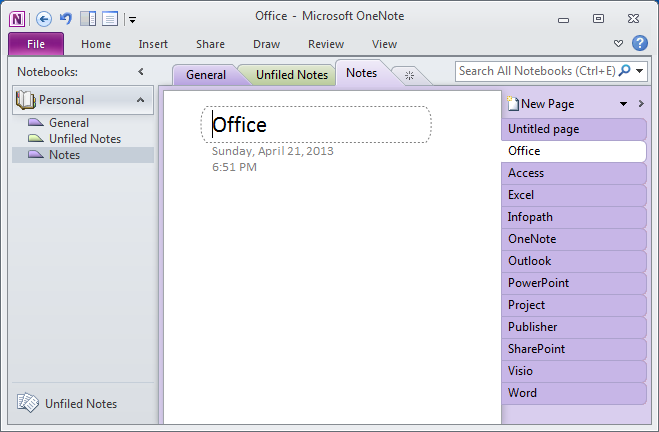This screenshot has height=432, width=659.
Task: Click the General section purple tab icon
Action: [x=36, y=122]
